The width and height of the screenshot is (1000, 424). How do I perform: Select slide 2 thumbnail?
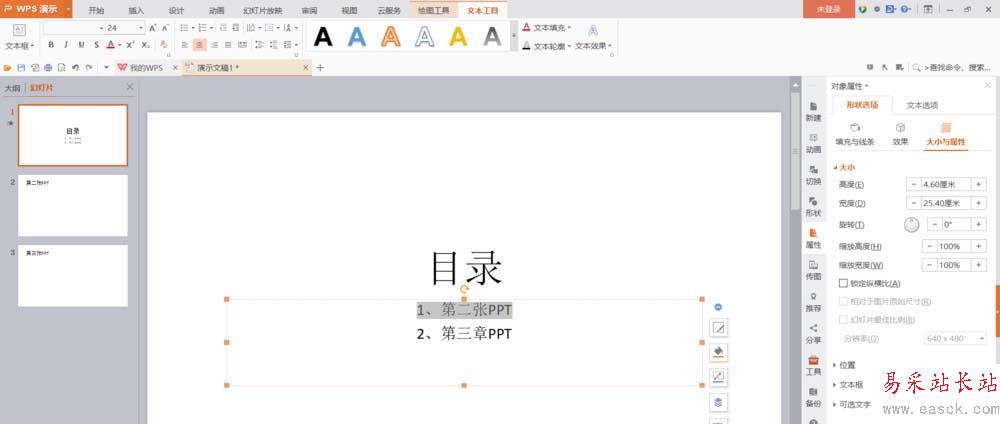pos(73,206)
